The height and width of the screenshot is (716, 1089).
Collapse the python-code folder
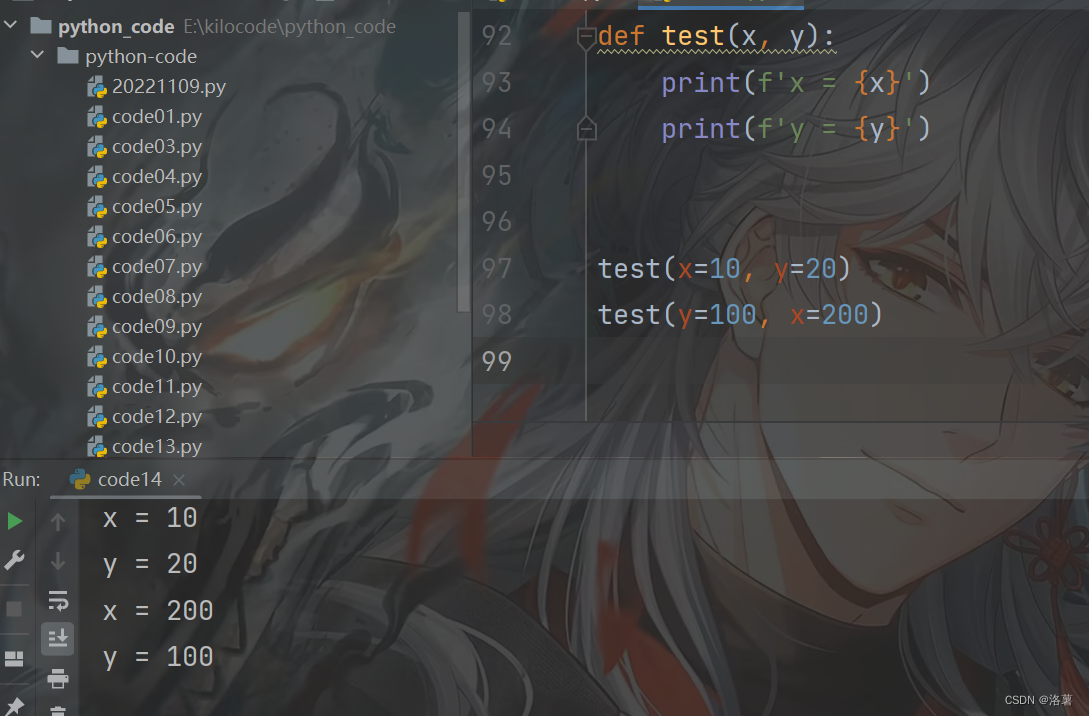point(38,54)
